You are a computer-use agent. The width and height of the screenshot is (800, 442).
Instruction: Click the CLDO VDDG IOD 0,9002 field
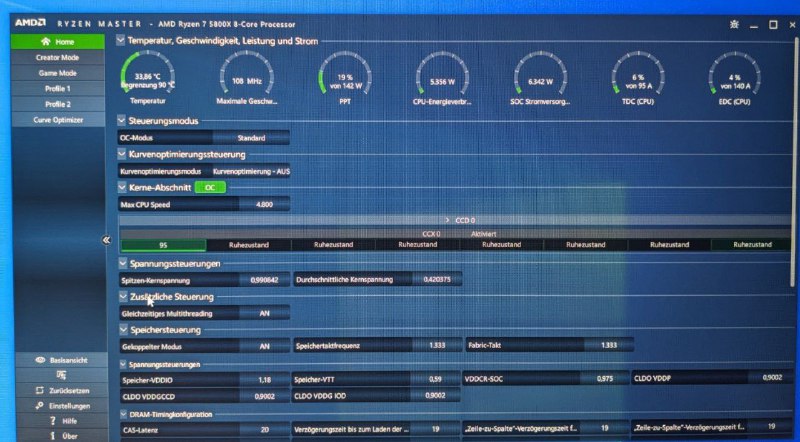(376, 396)
